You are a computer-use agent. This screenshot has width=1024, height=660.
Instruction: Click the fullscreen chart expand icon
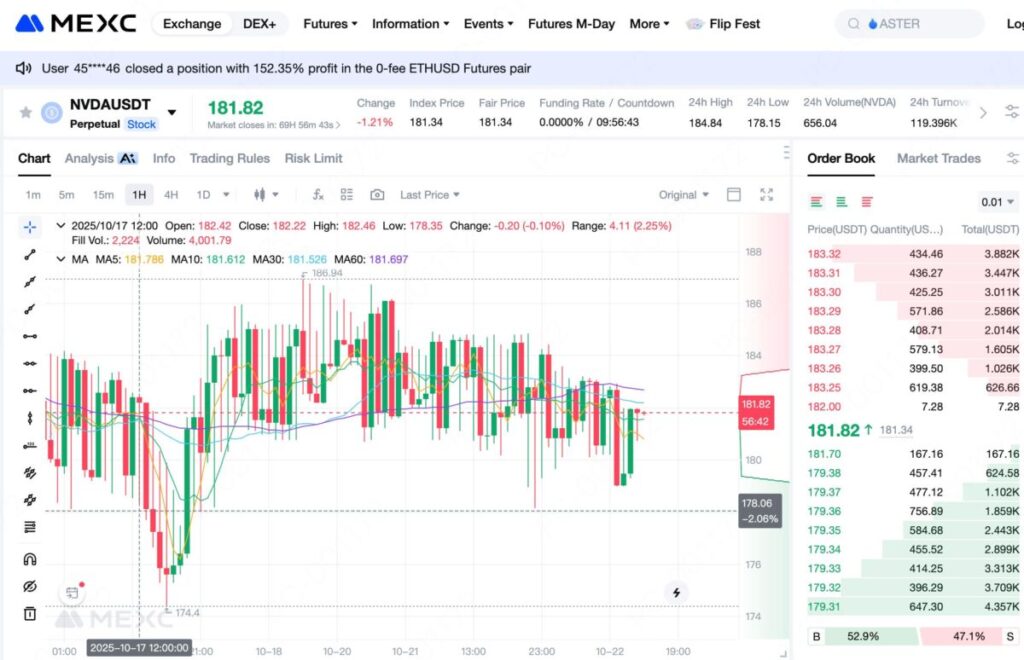(x=767, y=195)
